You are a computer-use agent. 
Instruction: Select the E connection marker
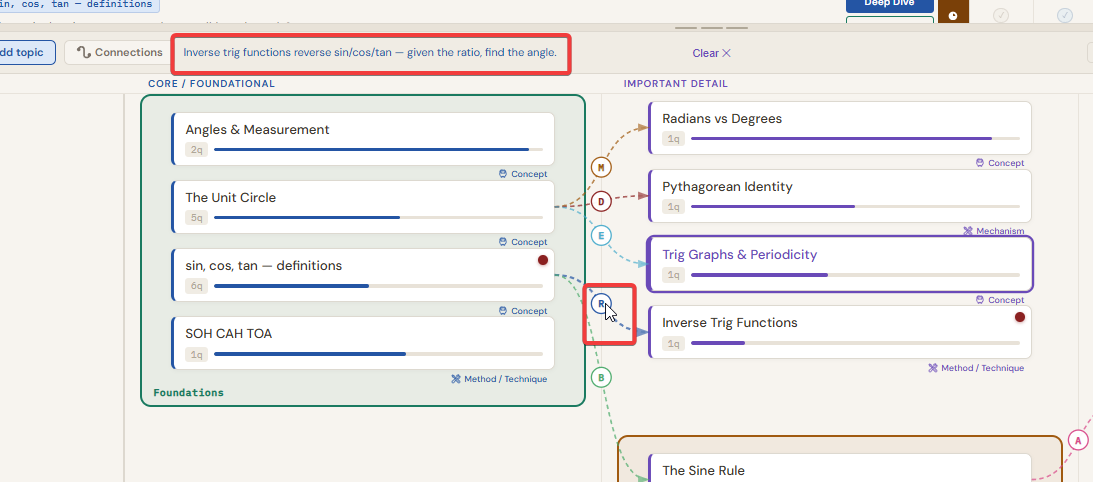point(601,236)
